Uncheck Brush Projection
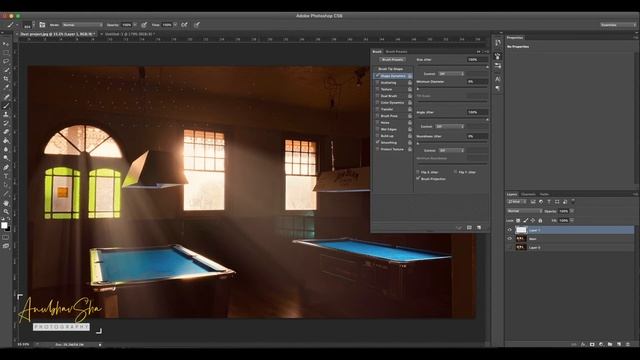 click(418, 179)
